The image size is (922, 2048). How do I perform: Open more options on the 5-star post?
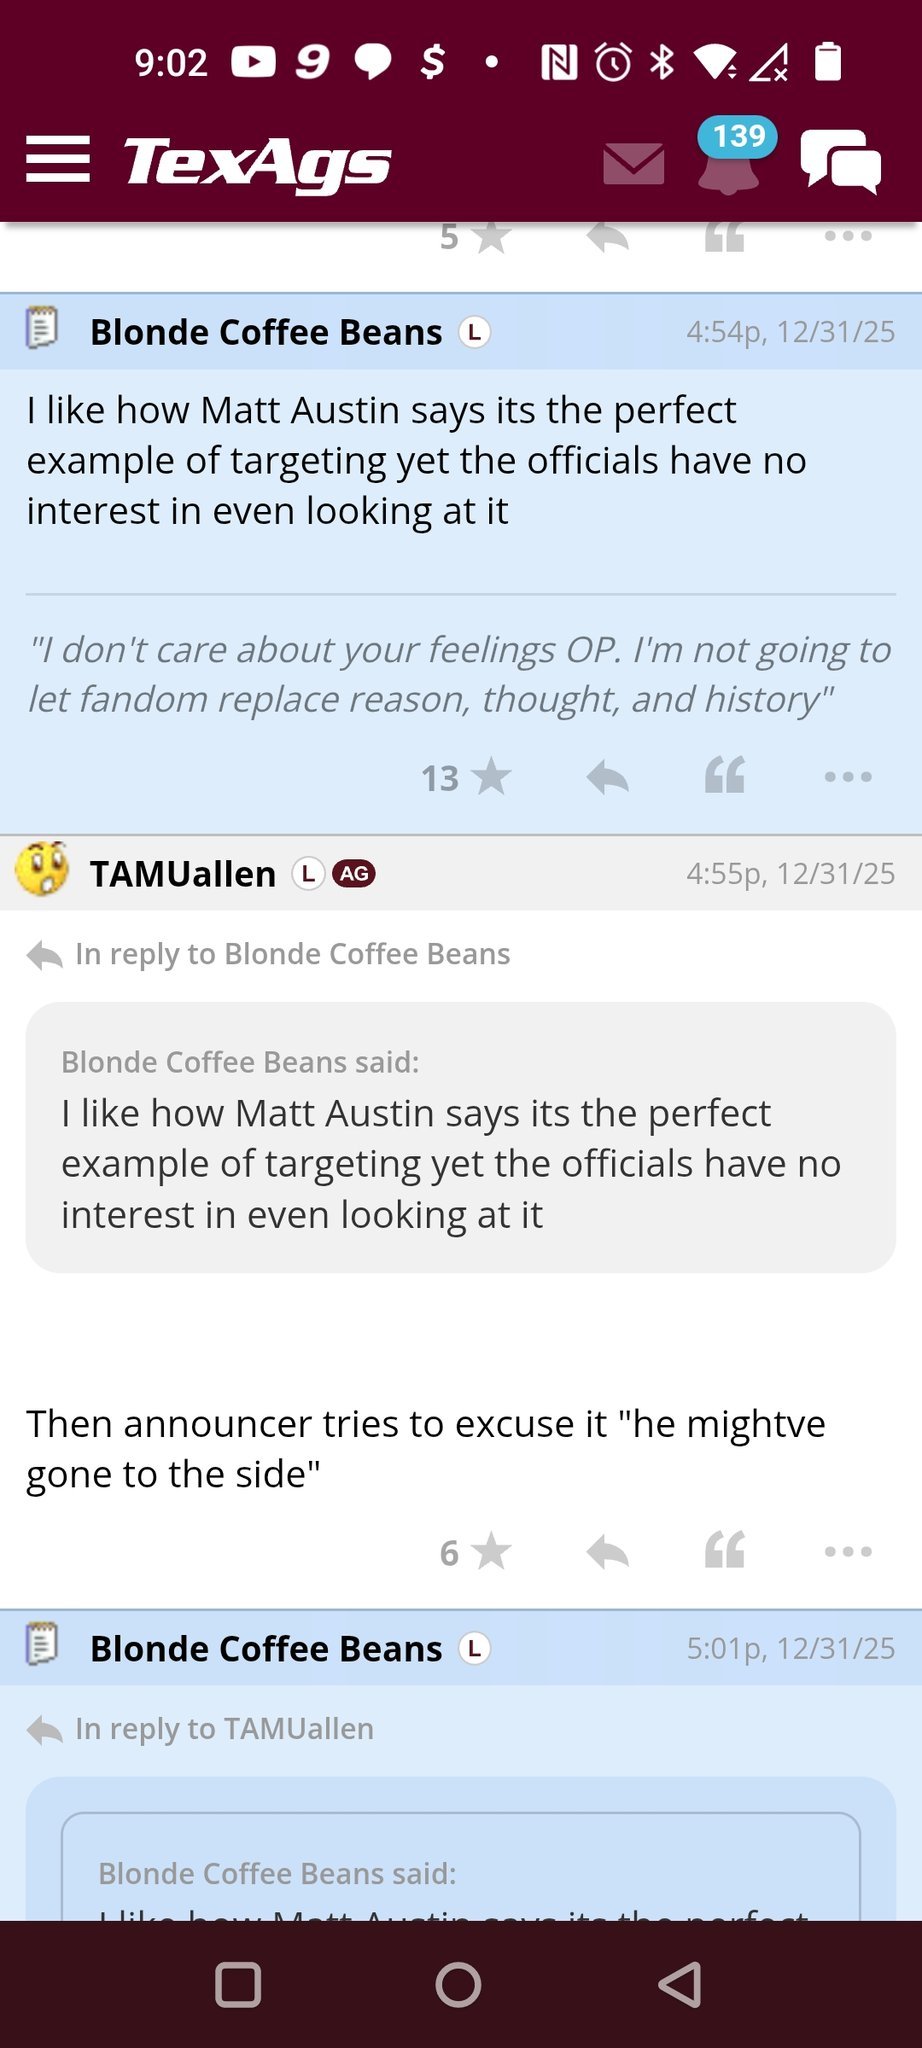(x=848, y=237)
